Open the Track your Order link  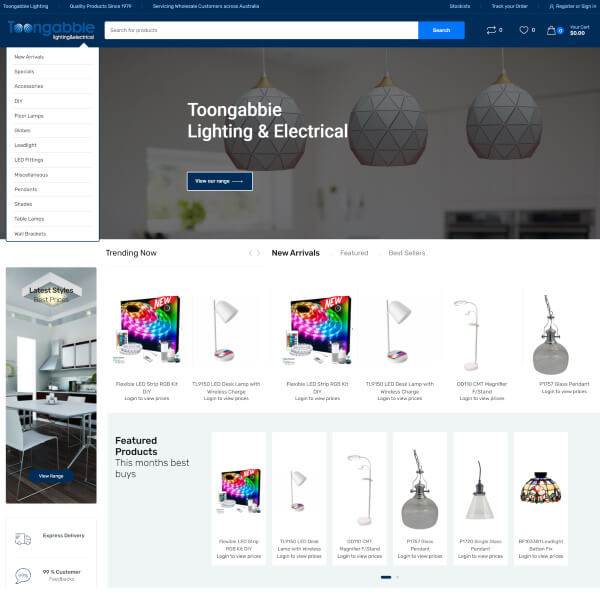click(x=509, y=6)
